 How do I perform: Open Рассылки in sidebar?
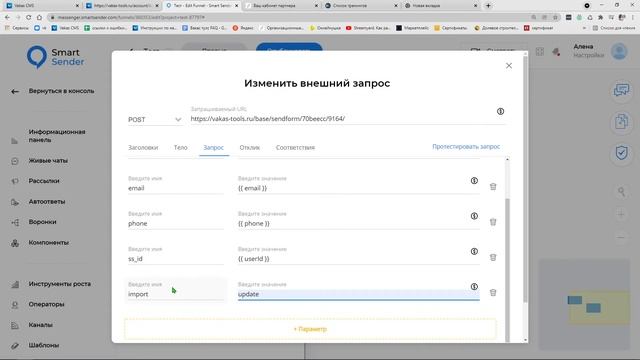(x=44, y=181)
